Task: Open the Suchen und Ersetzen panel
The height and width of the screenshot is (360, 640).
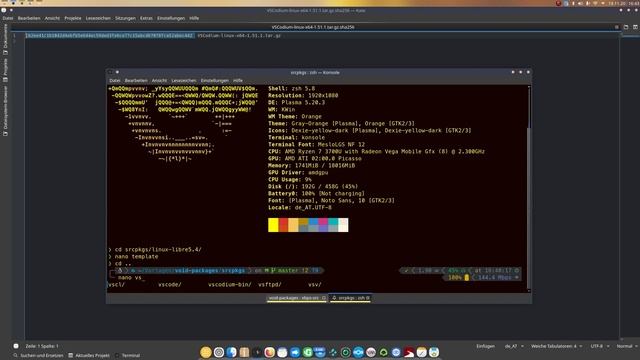Action: point(38,356)
